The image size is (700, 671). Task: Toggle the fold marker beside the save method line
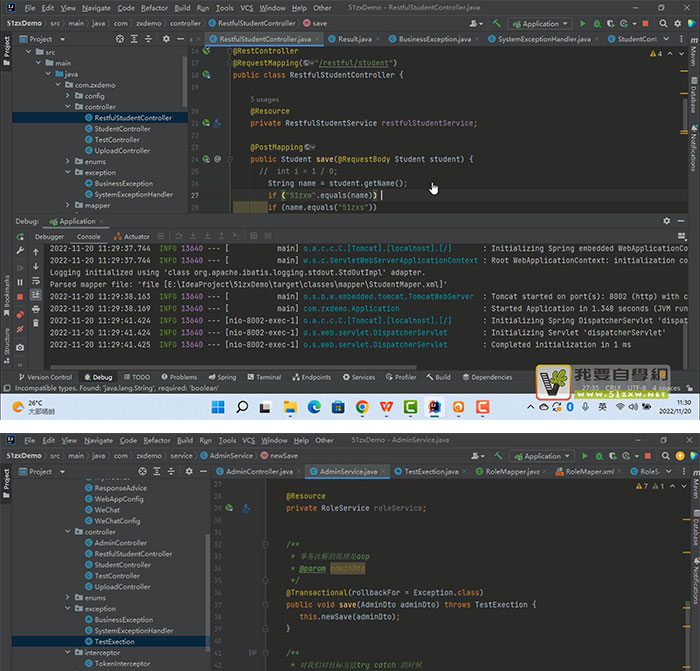point(230,159)
